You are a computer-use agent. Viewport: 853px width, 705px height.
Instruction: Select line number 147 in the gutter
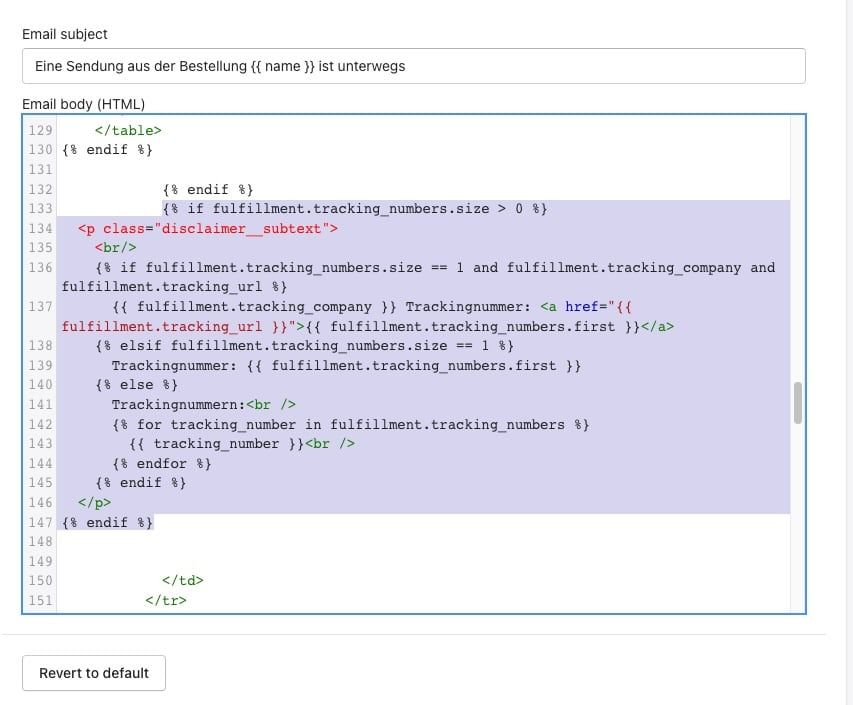pyautogui.click(x=40, y=522)
